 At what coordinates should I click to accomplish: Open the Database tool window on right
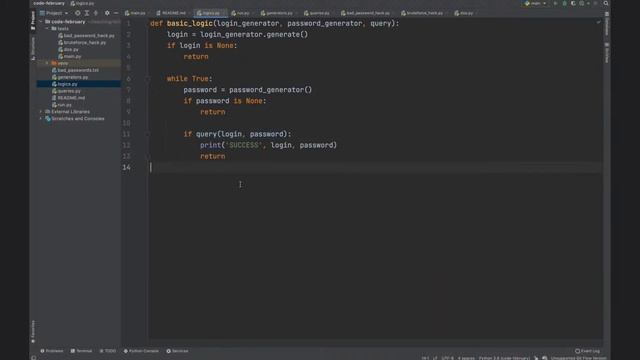607,24
